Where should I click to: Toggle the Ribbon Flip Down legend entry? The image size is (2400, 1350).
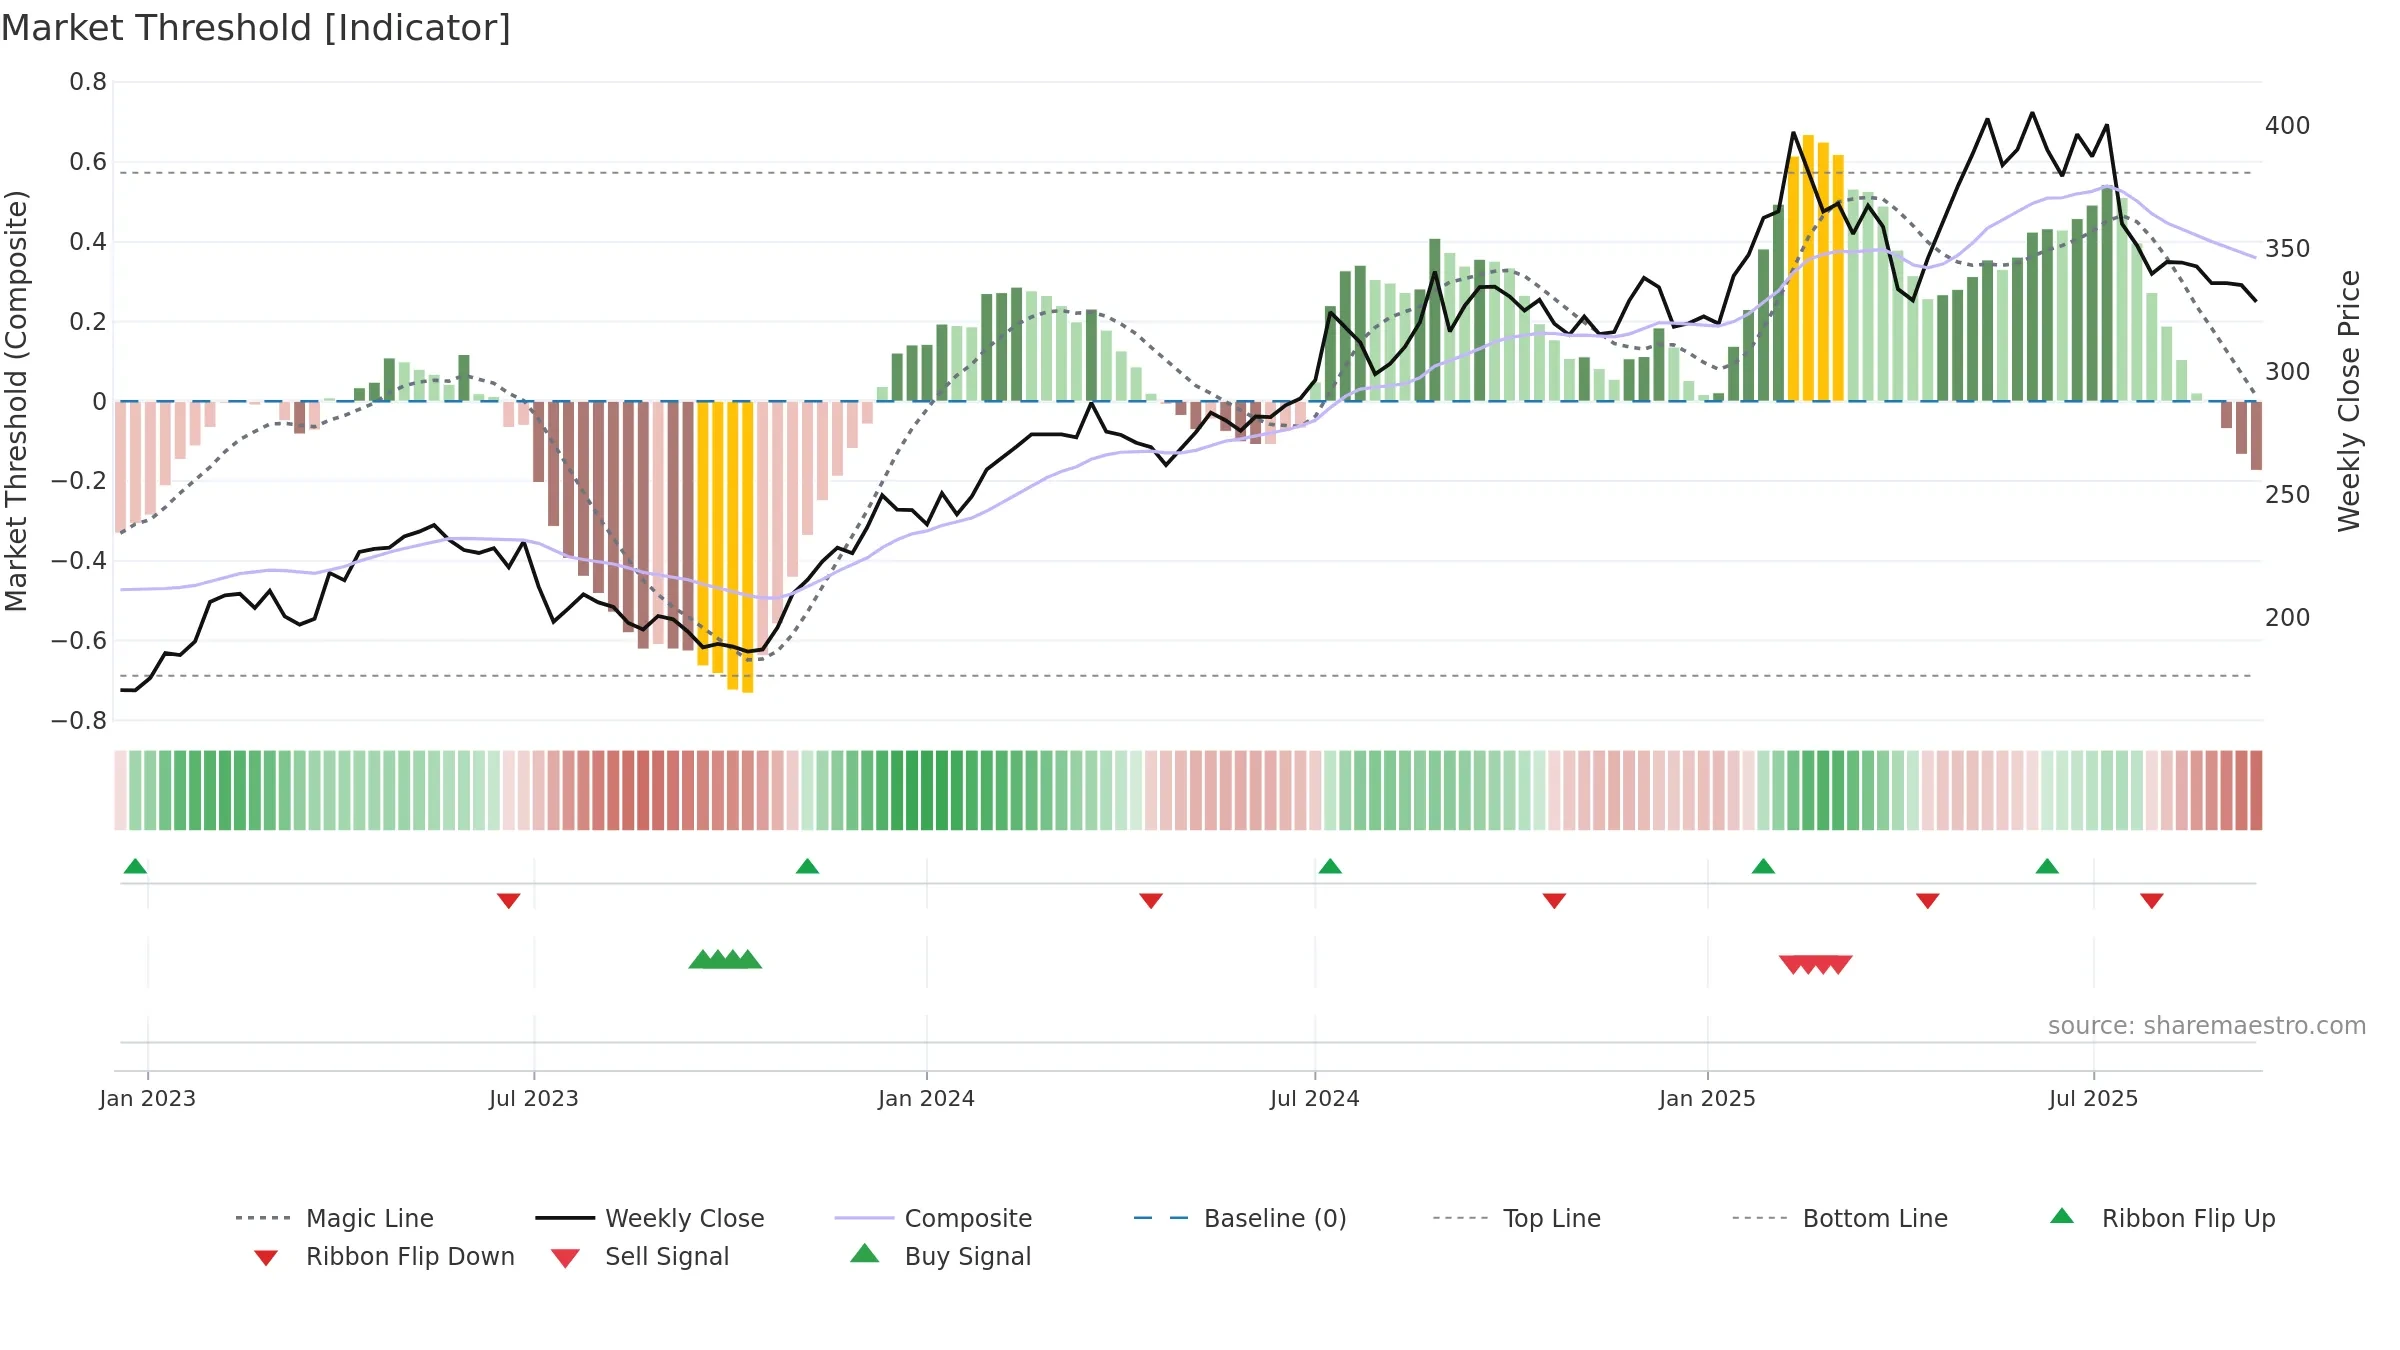click(x=384, y=1256)
